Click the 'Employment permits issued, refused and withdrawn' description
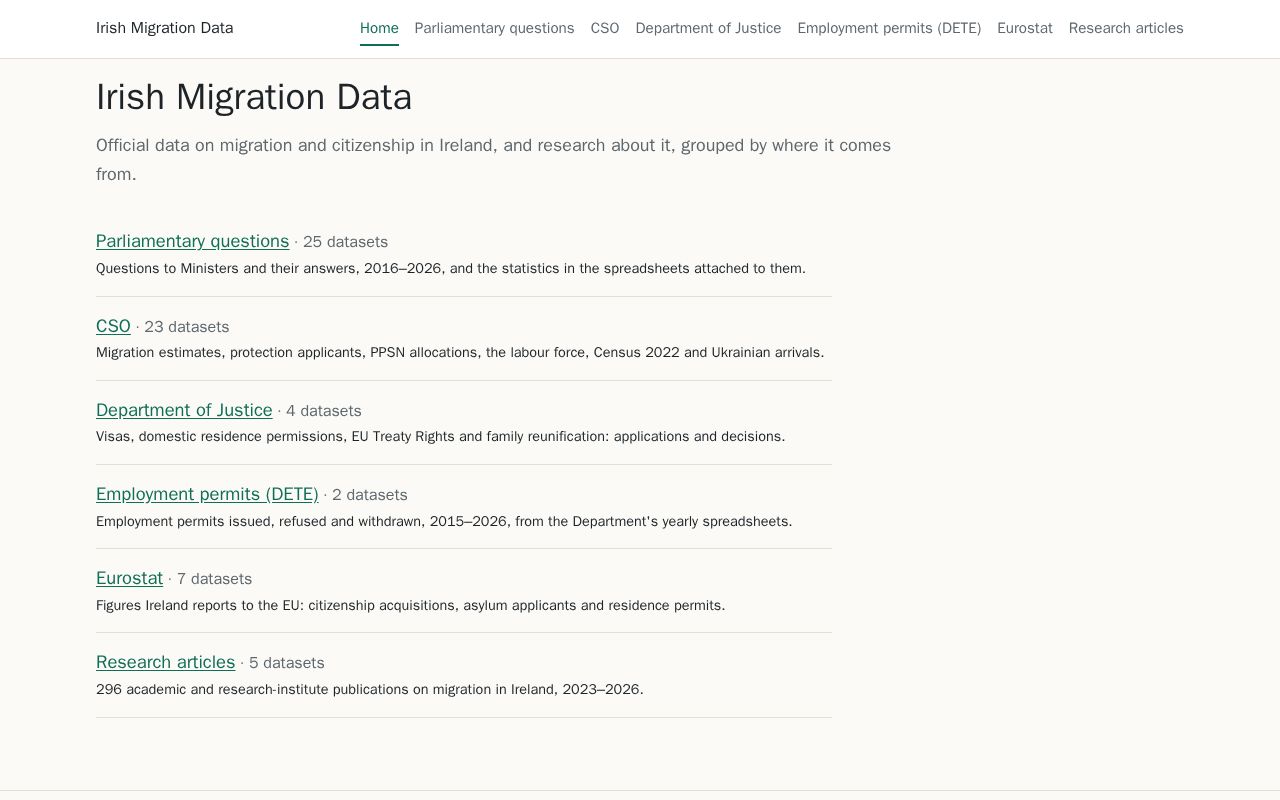The height and width of the screenshot is (800, 1280). (x=444, y=521)
